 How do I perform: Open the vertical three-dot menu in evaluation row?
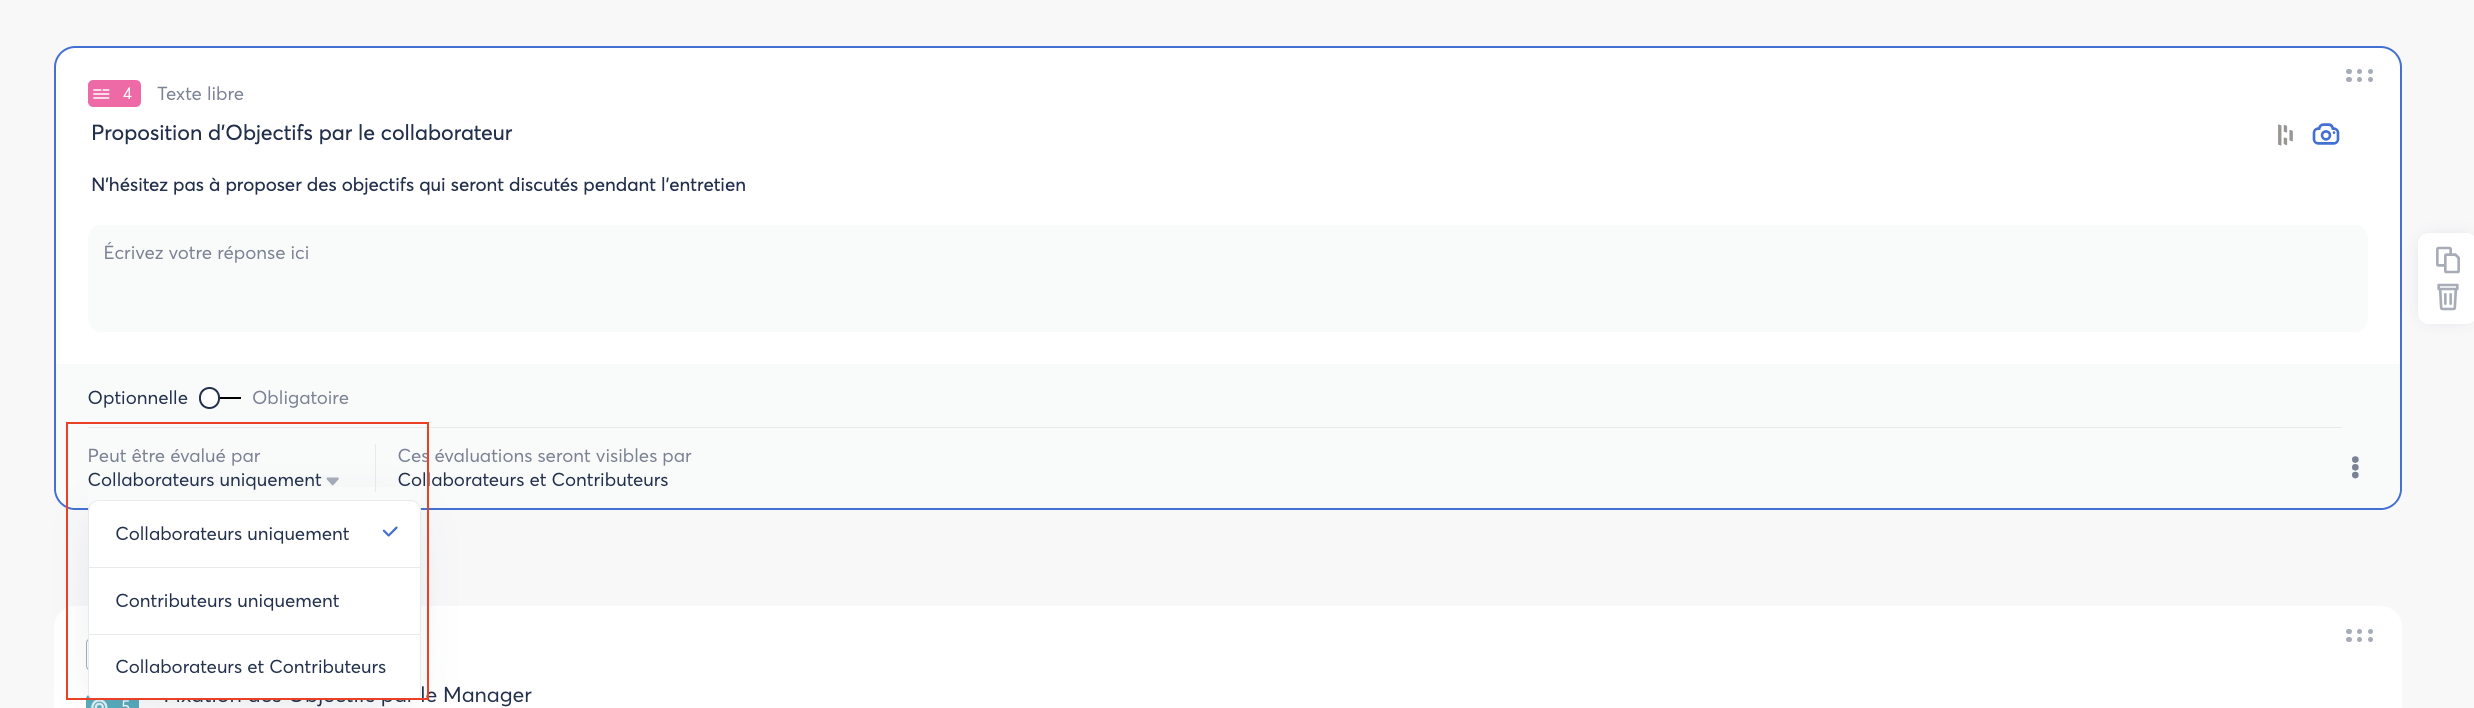[2355, 468]
